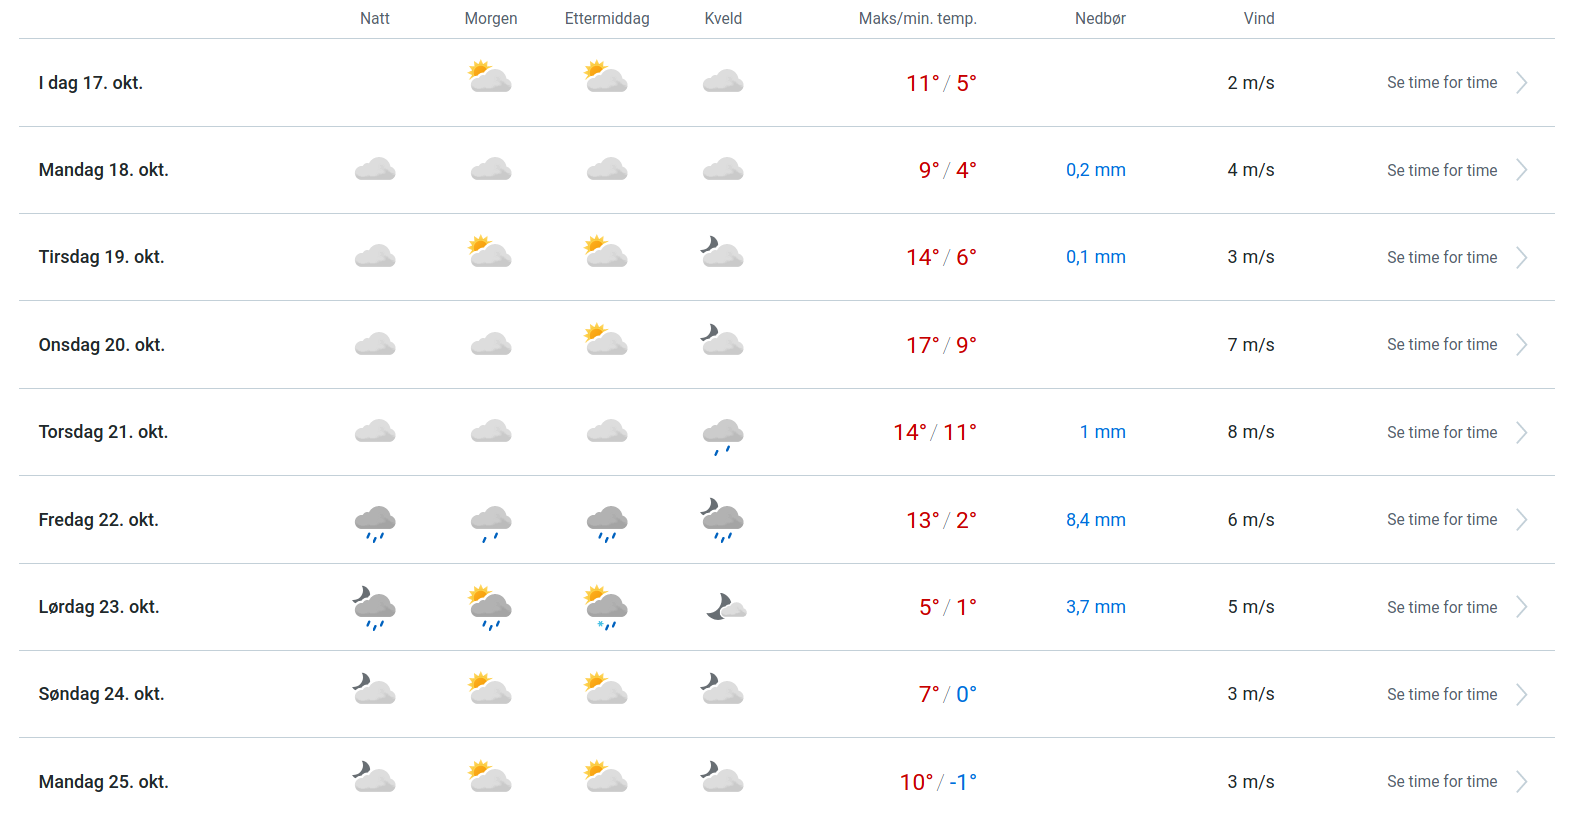Click the 8,4 mm precipitation value
The height and width of the screenshot is (825, 1574).
point(1095,520)
